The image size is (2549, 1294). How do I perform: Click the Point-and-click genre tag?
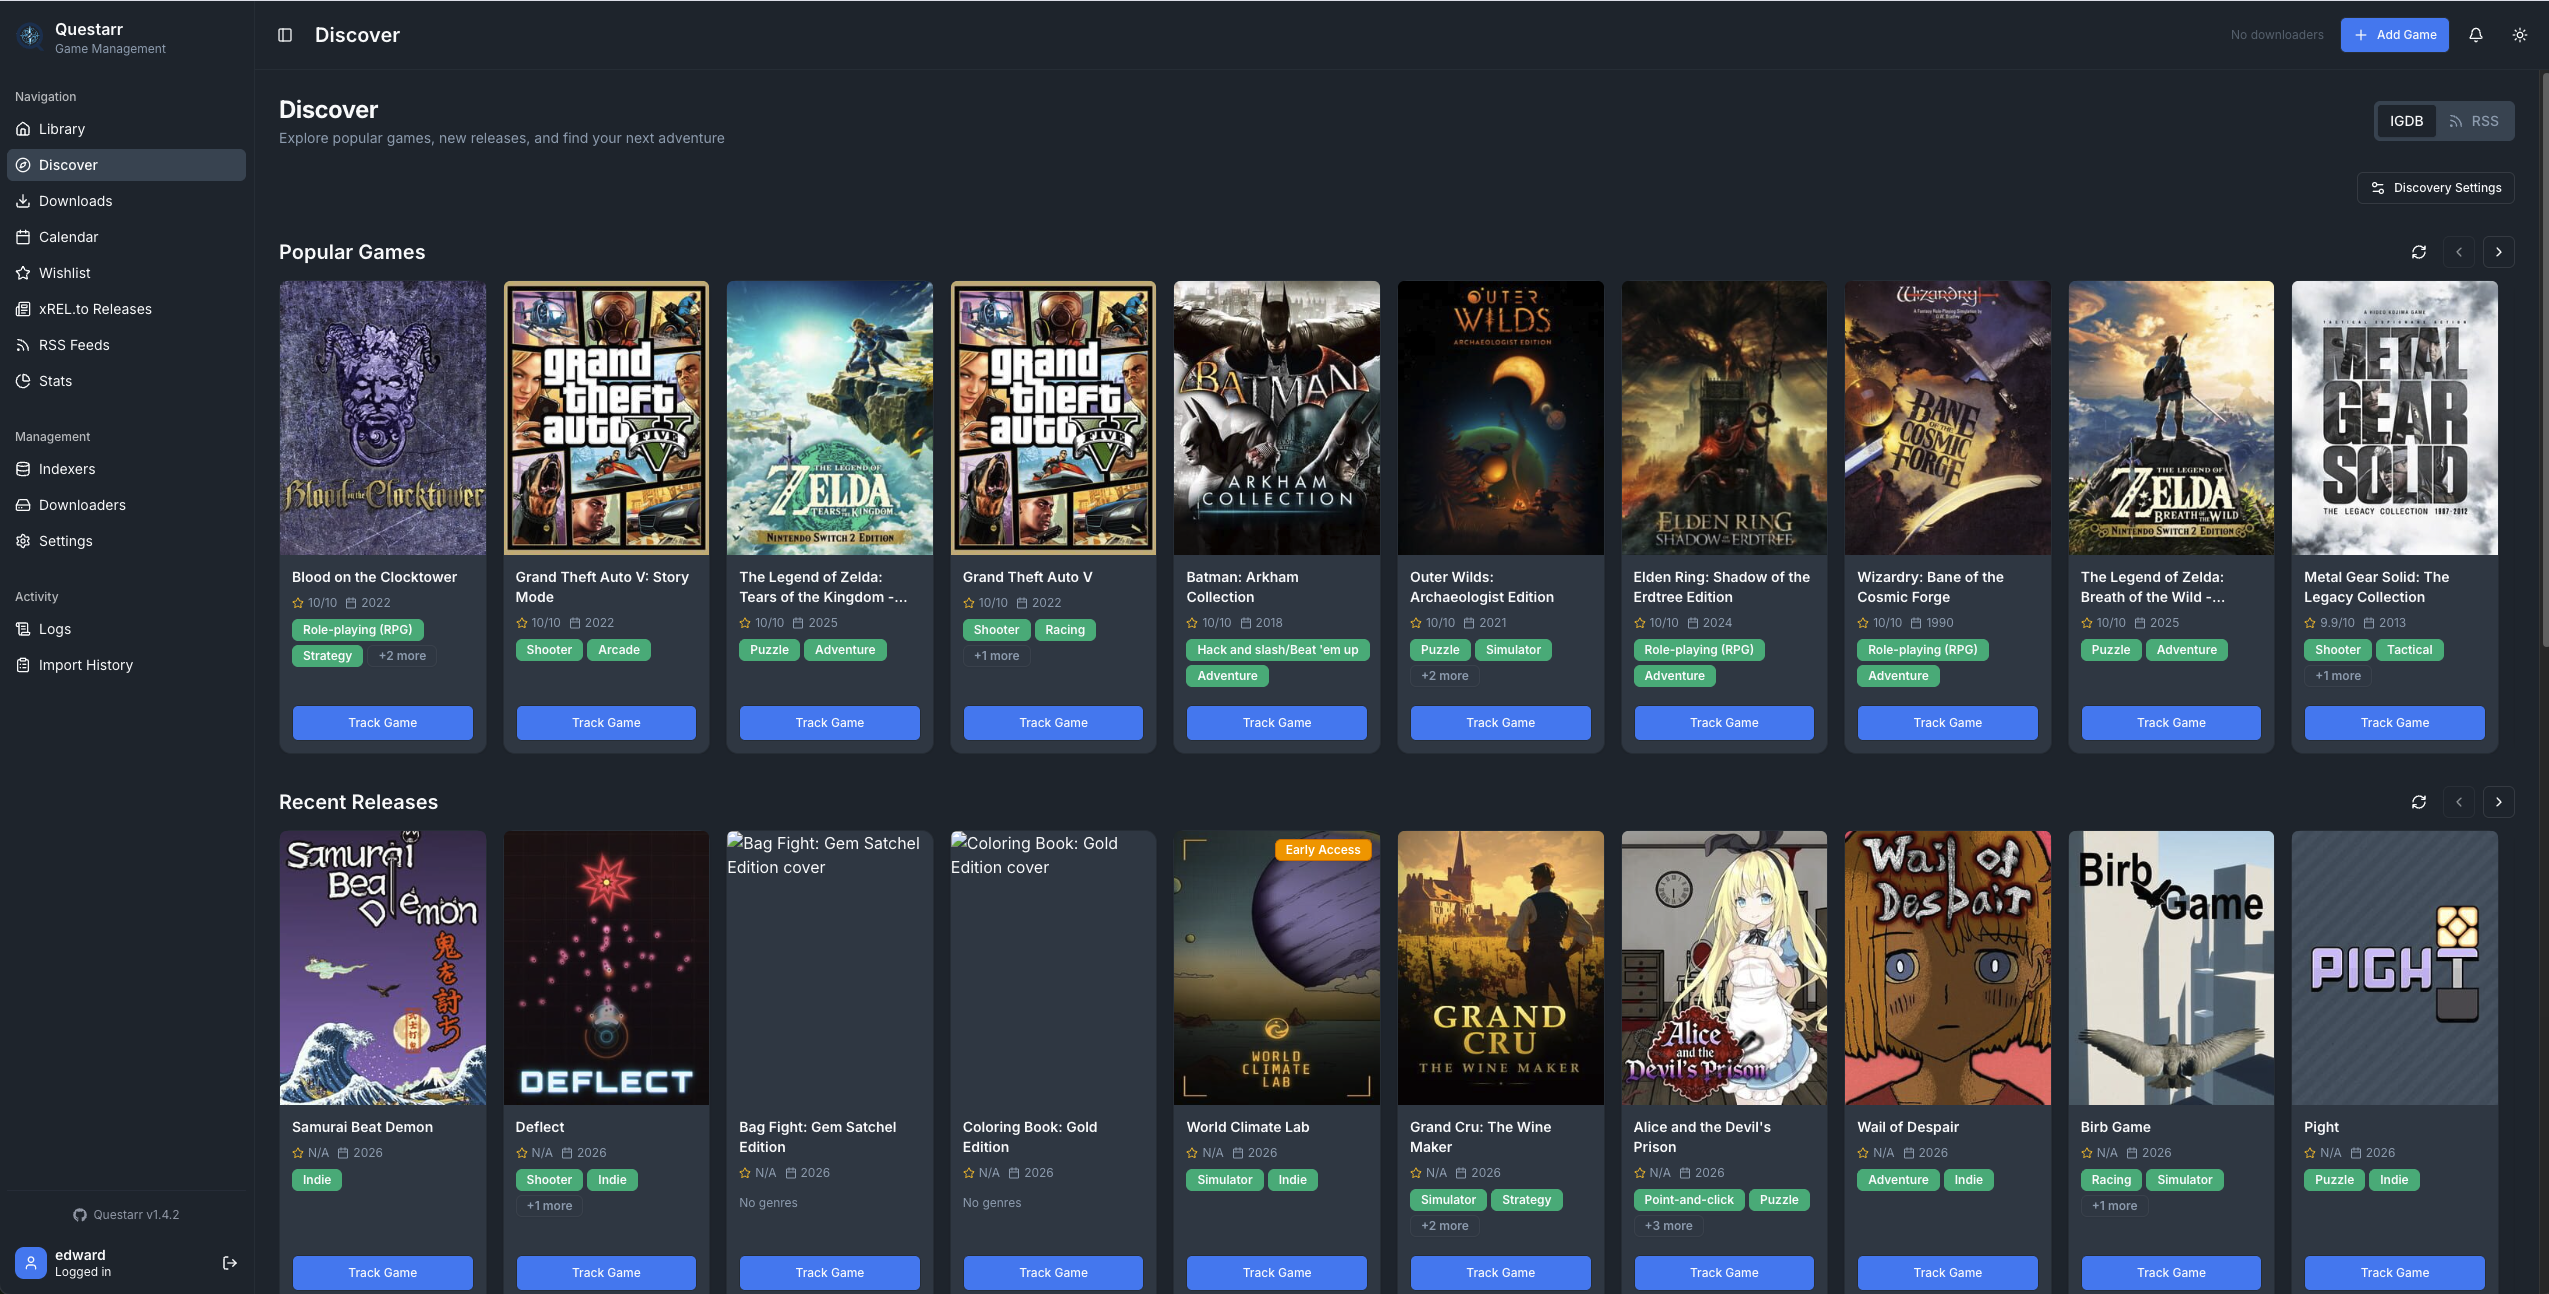(x=1689, y=1200)
